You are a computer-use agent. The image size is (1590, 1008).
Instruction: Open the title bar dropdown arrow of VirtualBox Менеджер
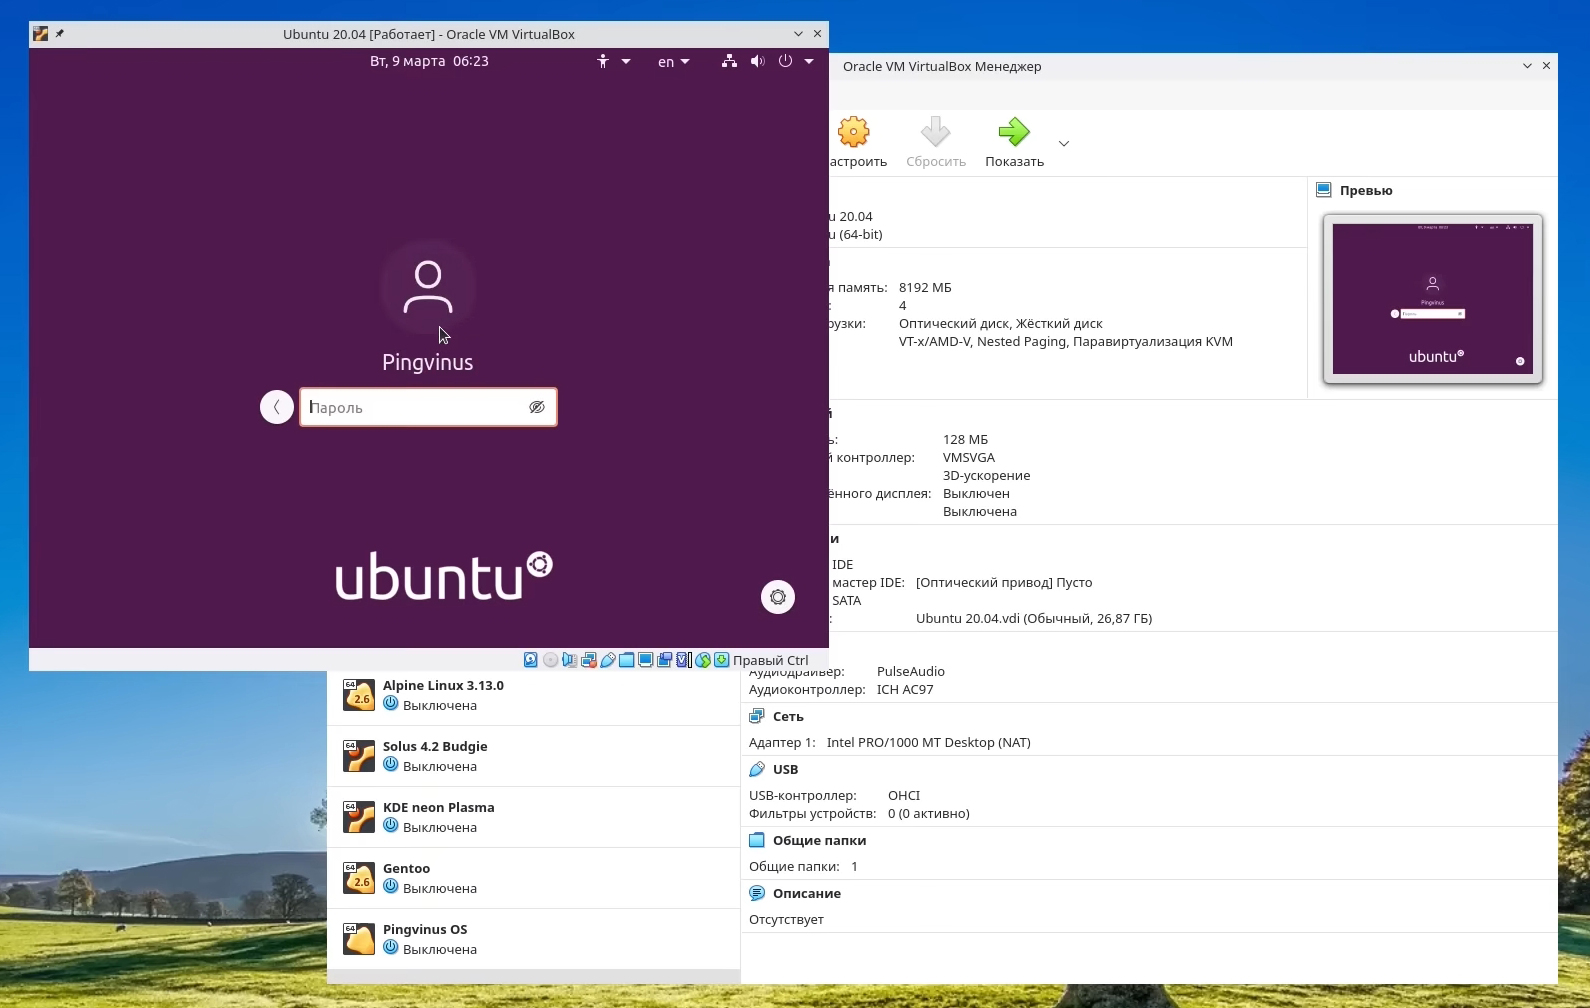tap(1527, 66)
